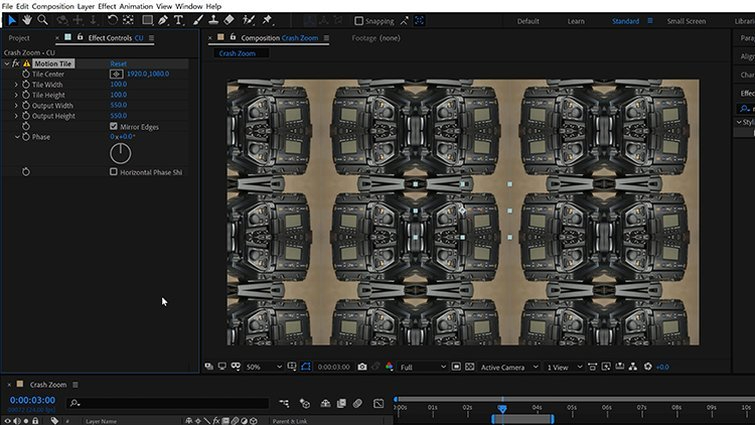Select the Puppet Pin tool
This screenshot has height=425, width=755.
(267, 20)
